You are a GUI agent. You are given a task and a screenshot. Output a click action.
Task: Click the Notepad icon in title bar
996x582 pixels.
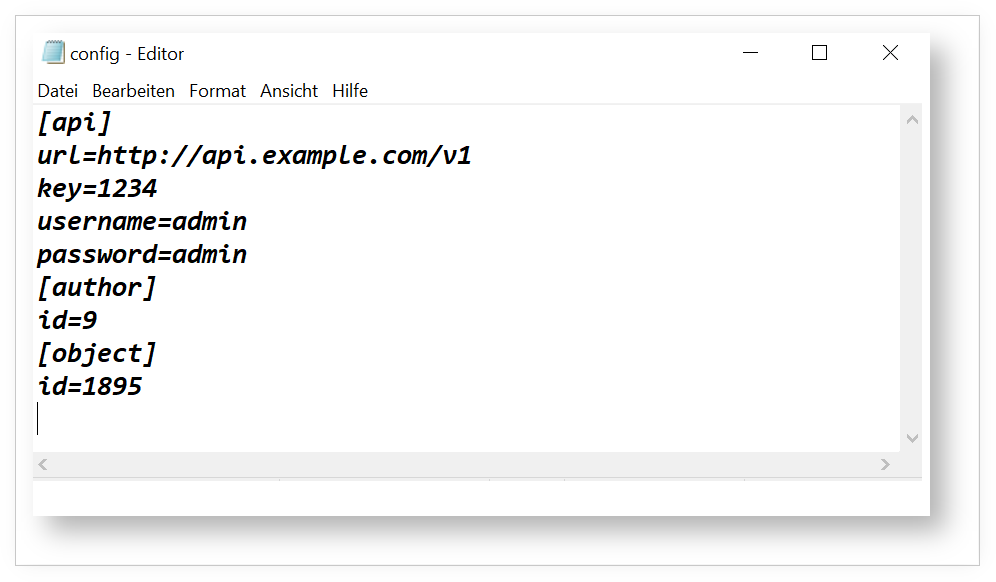[x=53, y=53]
